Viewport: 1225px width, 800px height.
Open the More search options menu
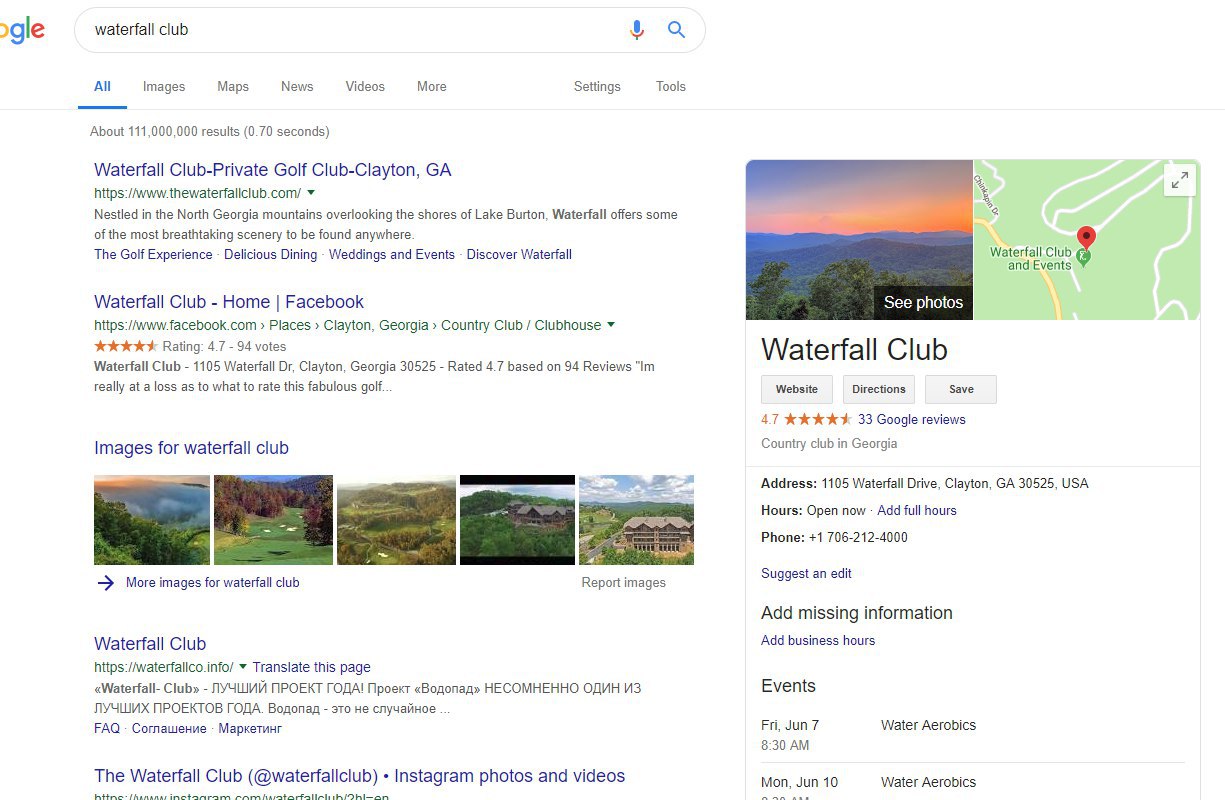[432, 87]
